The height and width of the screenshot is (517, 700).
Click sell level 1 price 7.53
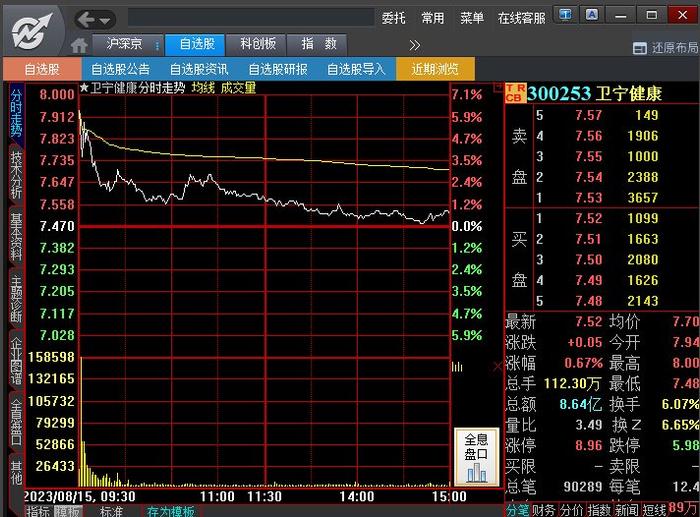click(588, 197)
